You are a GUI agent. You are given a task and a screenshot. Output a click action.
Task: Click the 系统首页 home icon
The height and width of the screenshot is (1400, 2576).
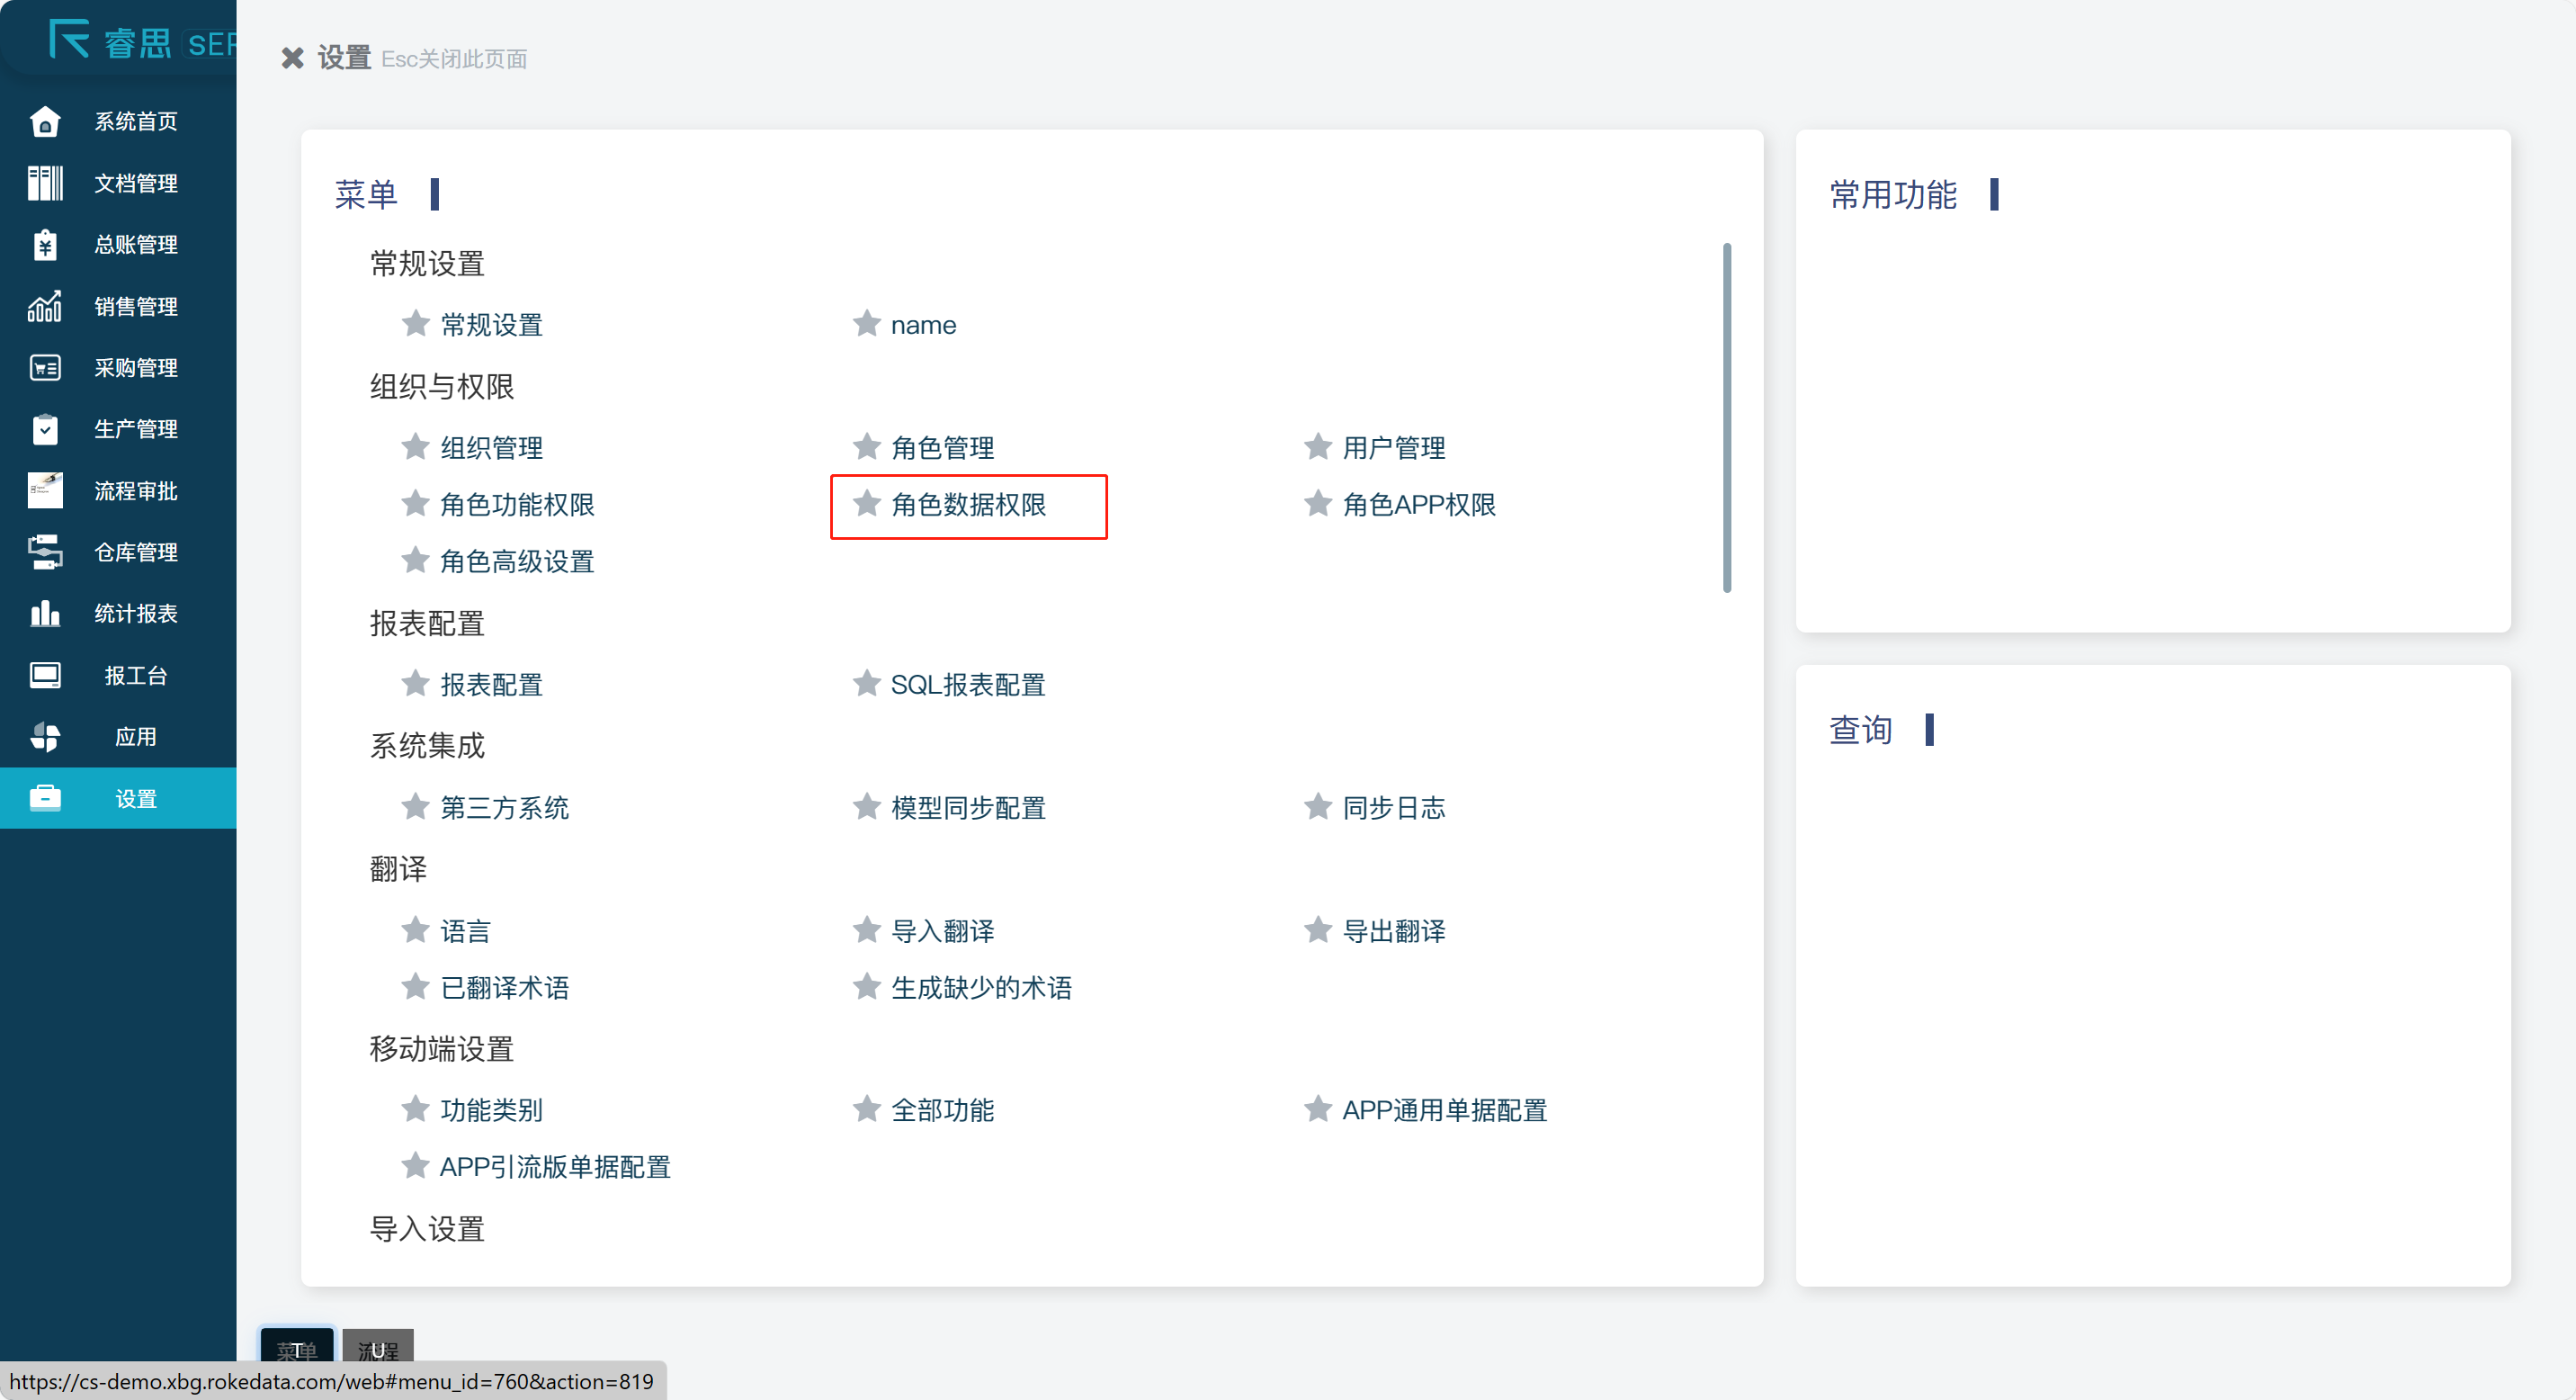45,122
